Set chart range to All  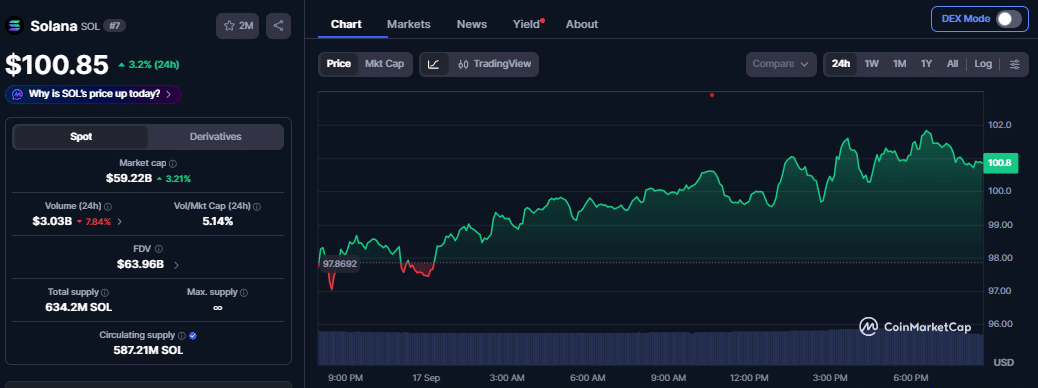(953, 64)
